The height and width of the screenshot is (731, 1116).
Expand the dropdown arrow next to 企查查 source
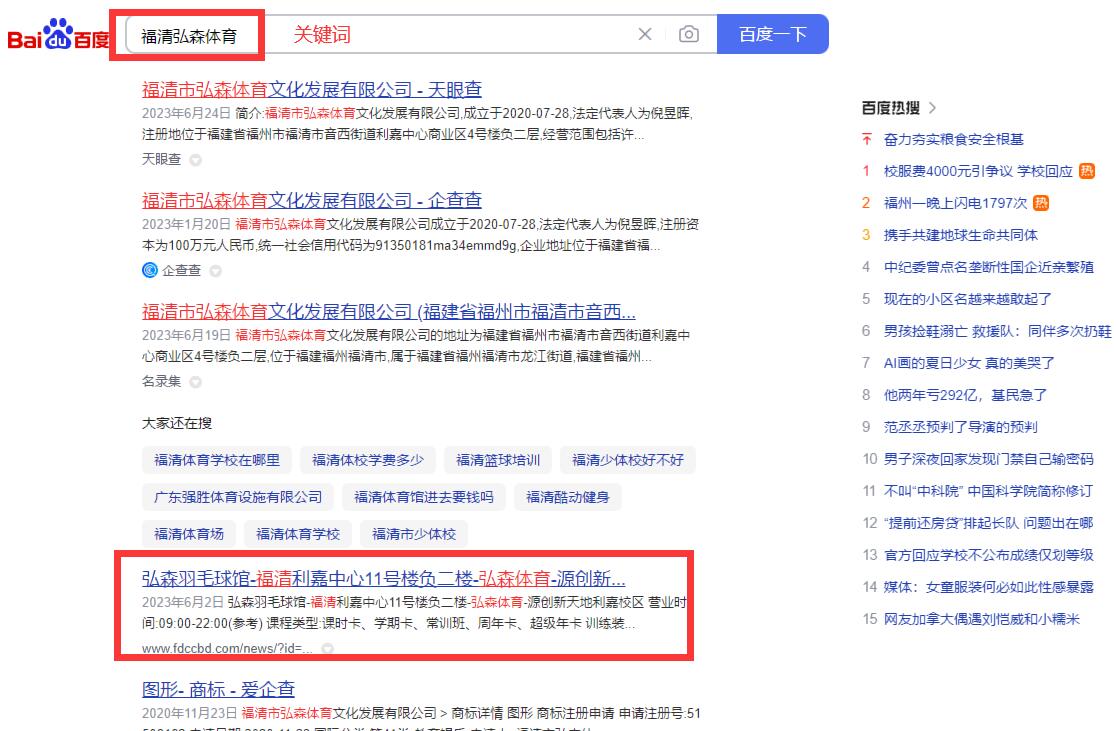[x=215, y=271]
